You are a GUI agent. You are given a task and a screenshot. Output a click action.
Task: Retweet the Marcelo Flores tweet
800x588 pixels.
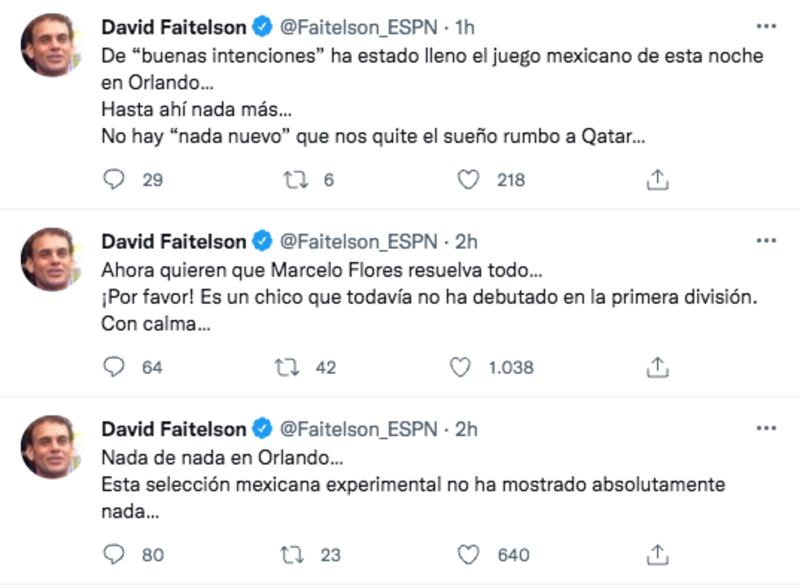tap(288, 367)
